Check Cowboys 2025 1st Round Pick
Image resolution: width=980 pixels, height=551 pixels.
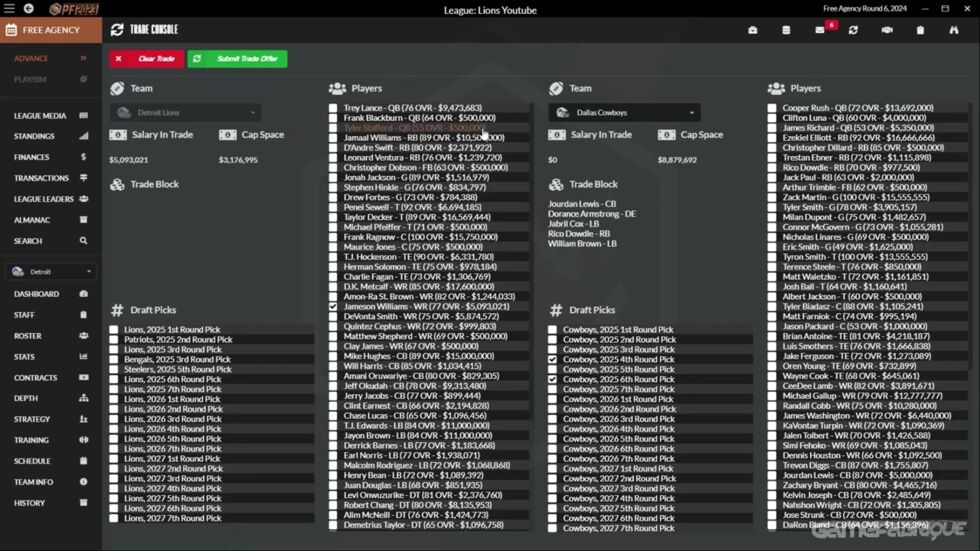552,330
